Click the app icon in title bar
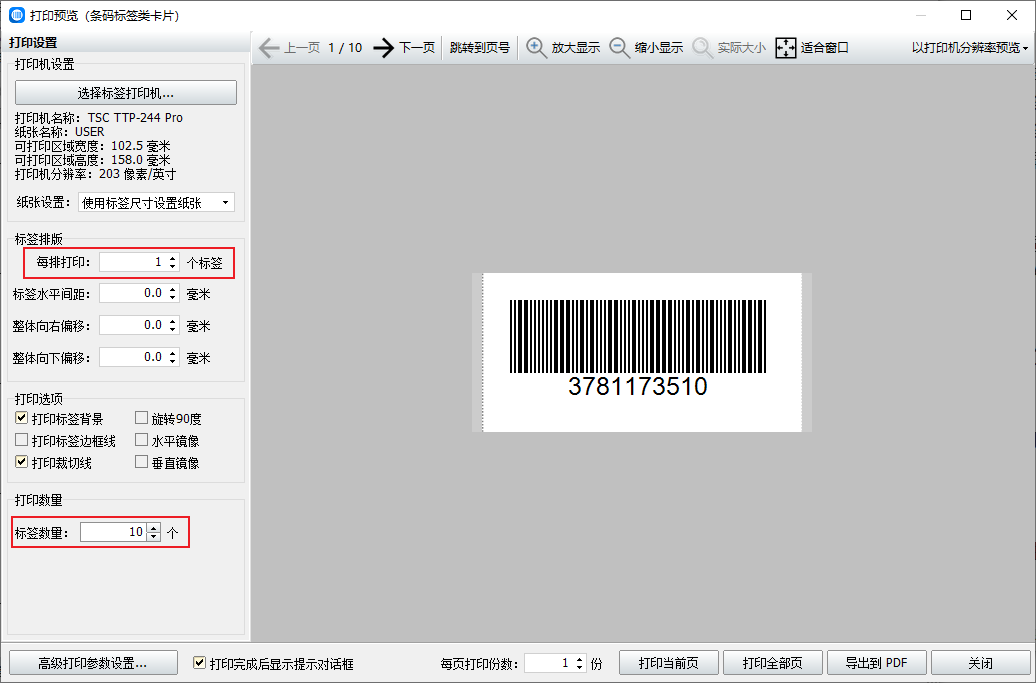Image resolution: width=1036 pixels, height=683 pixels. pyautogui.click(x=17, y=15)
